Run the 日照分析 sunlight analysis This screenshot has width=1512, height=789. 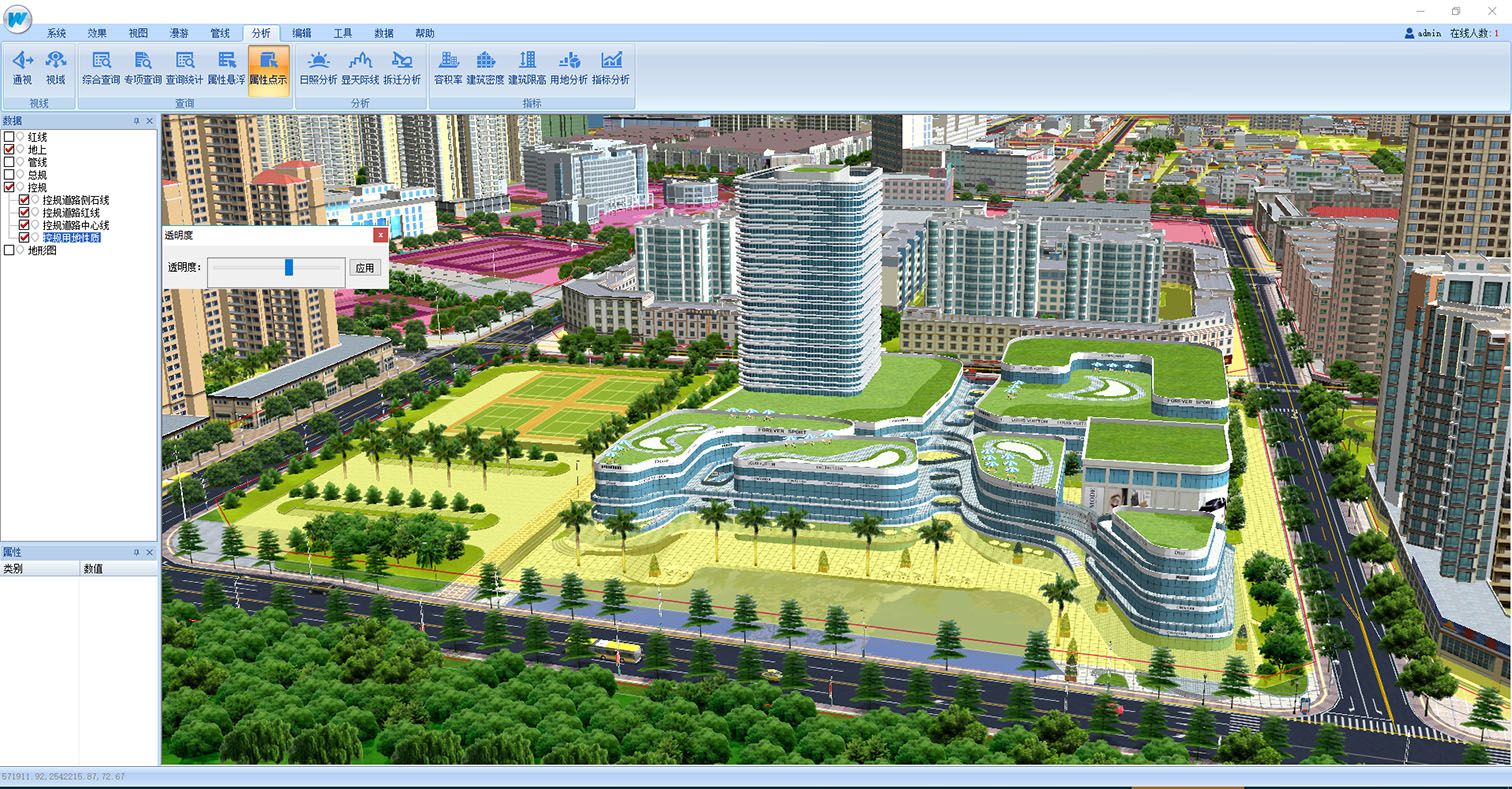[x=318, y=68]
